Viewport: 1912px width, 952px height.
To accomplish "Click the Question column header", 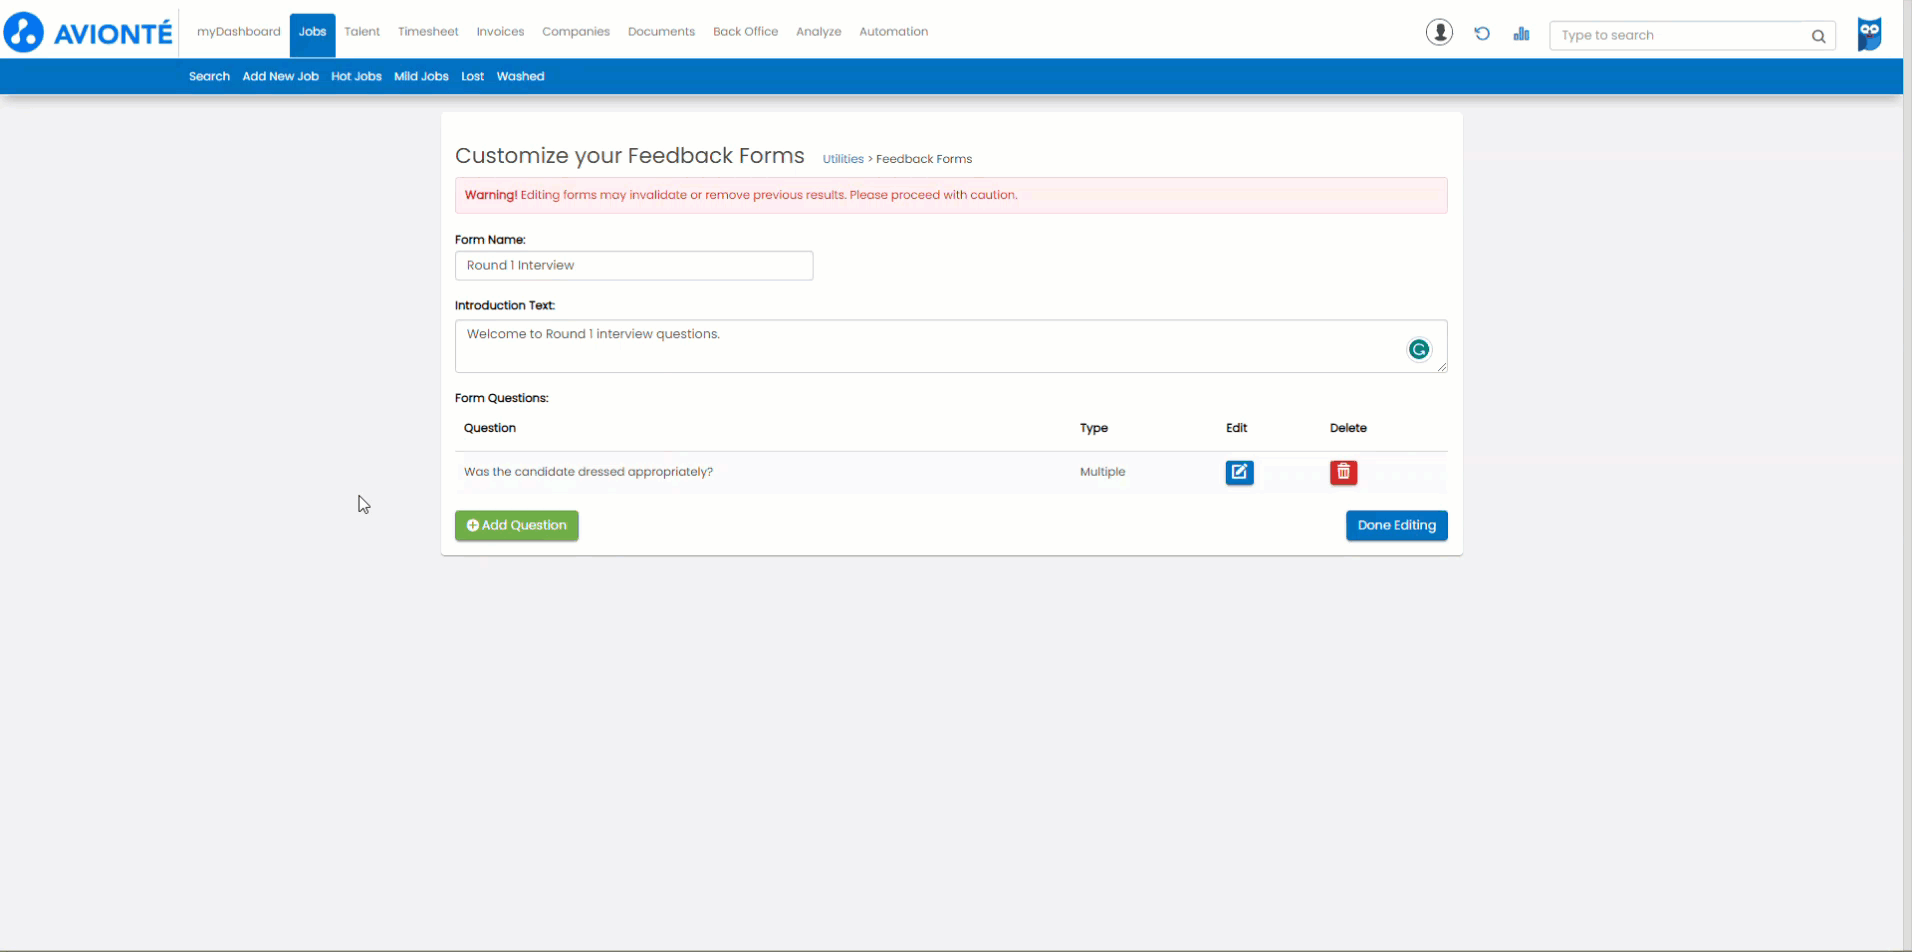I will click(490, 428).
